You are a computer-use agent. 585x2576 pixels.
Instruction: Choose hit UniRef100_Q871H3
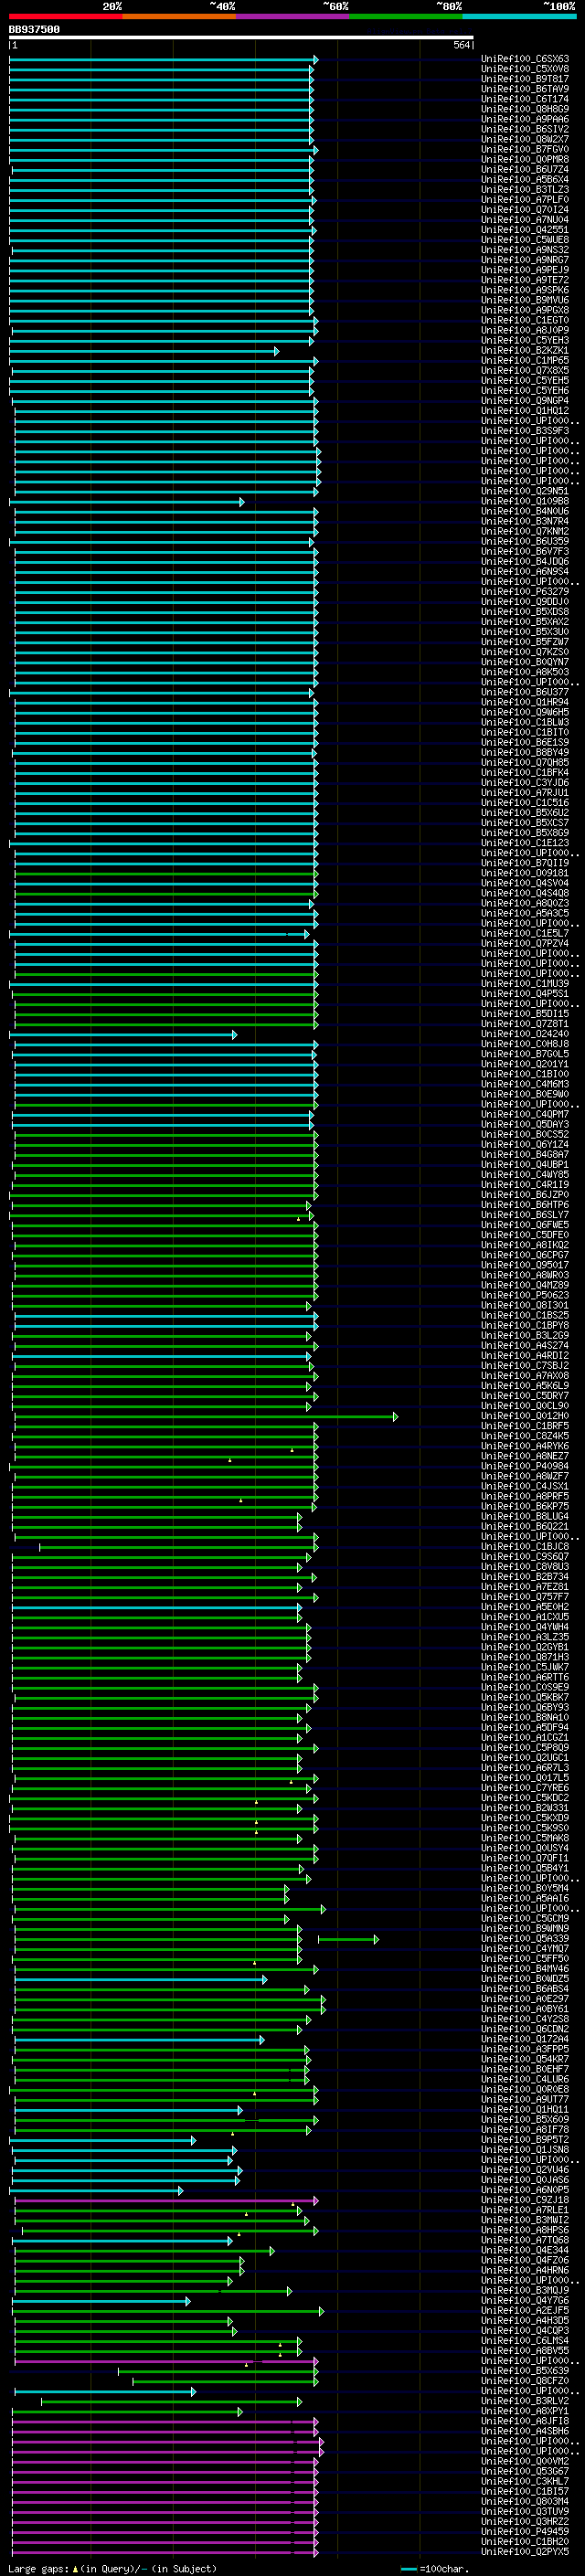tap(525, 1657)
